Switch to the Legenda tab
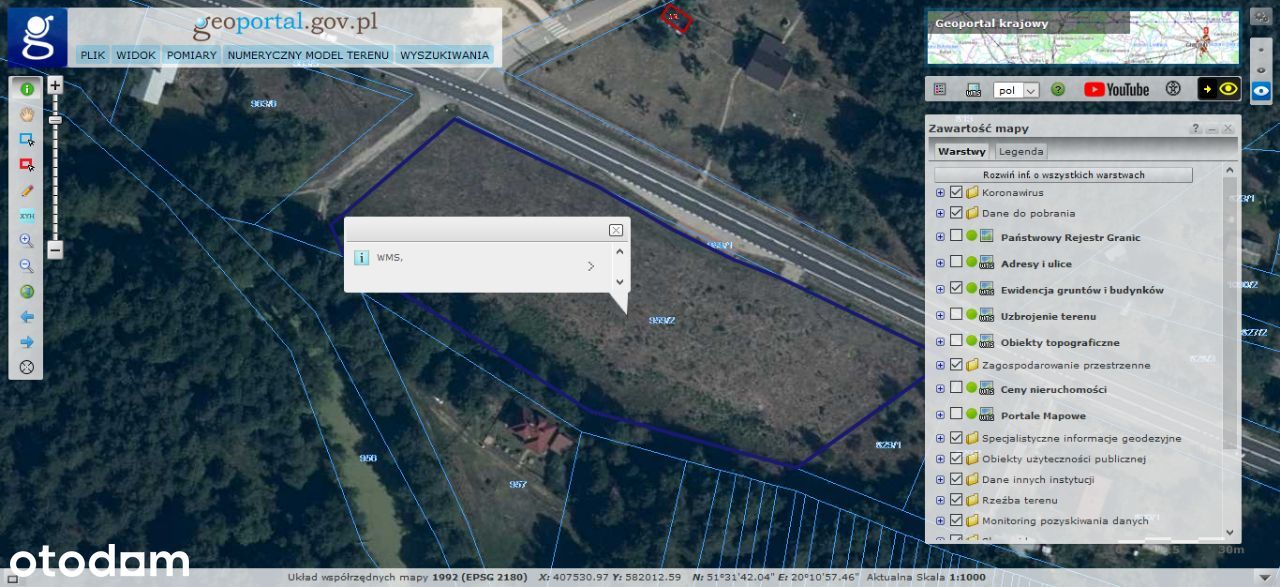 (x=1021, y=152)
